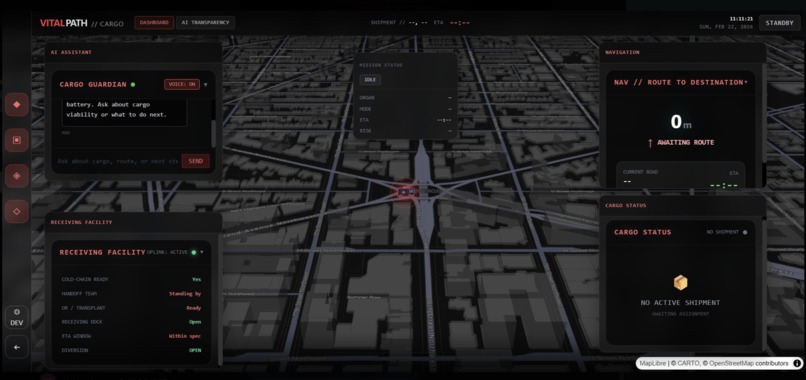Click the AWAITING ASSIGNMENT subtitle
806x380 pixels.
(680, 314)
